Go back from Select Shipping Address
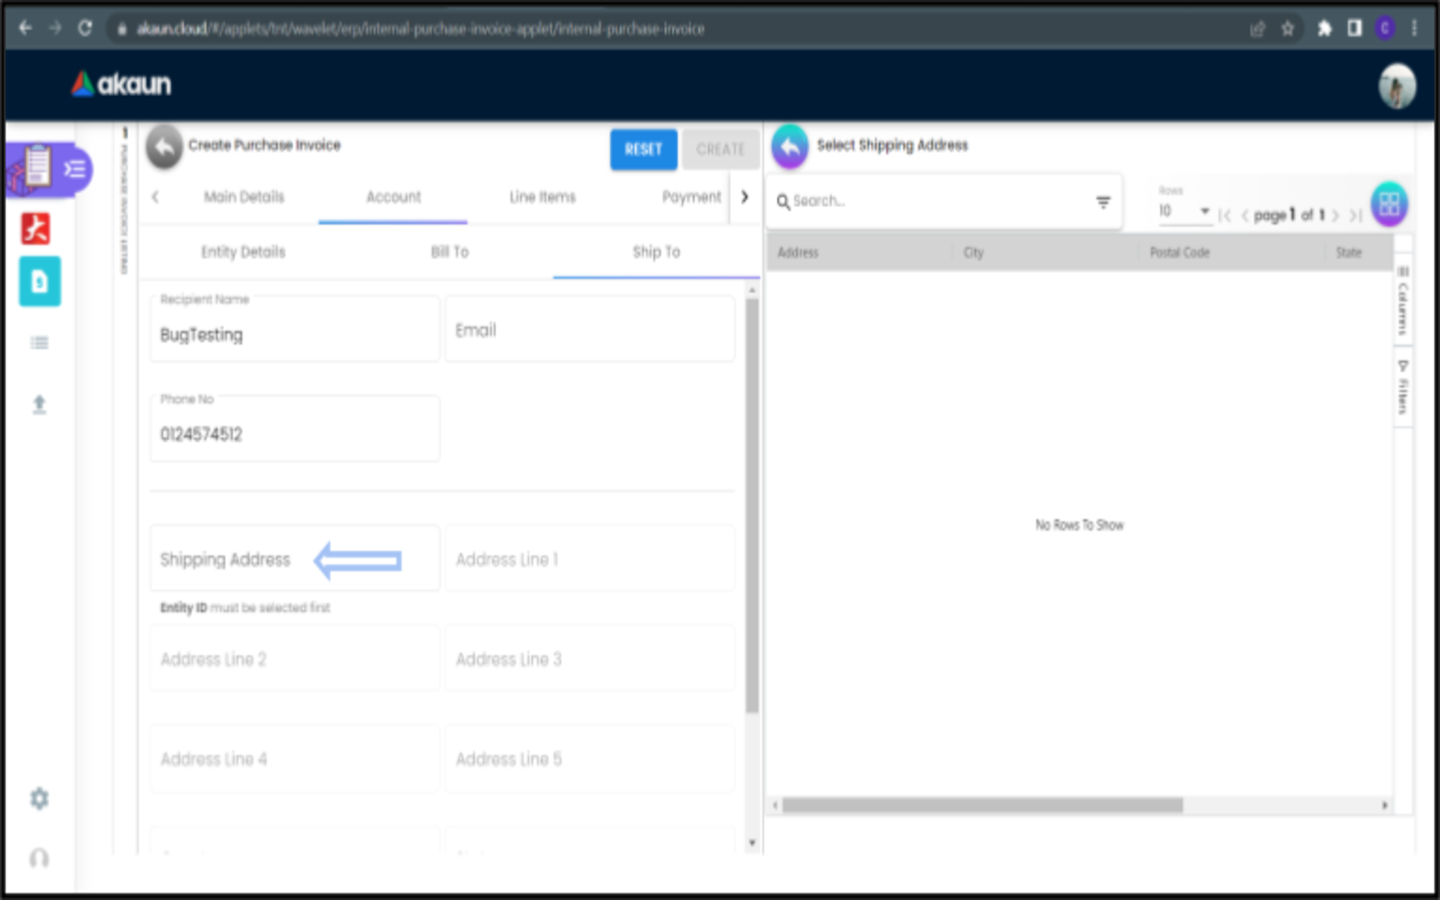 coord(790,147)
